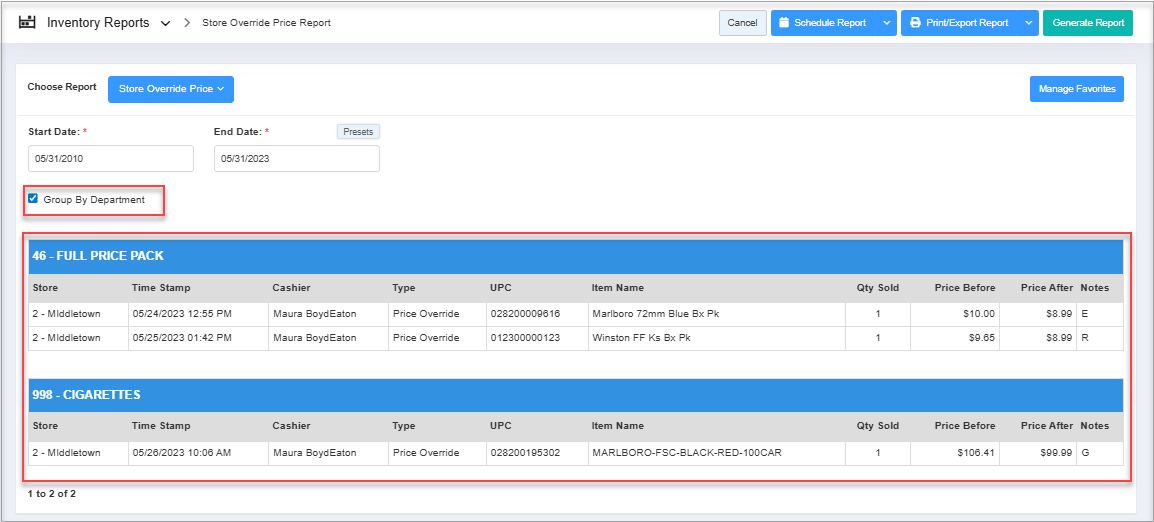Click the End Date input field
Image resolution: width=1154 pixels, height=522 pixels.
tap(296, 158)
